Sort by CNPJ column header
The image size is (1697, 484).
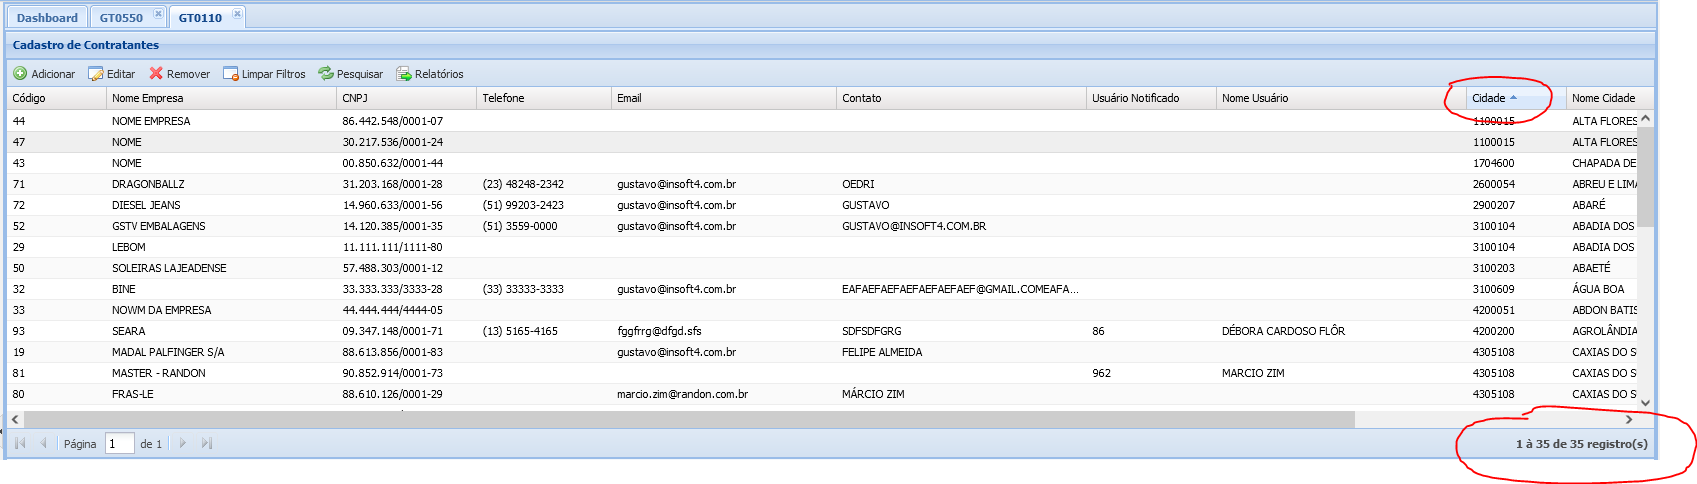coord(406,98)
